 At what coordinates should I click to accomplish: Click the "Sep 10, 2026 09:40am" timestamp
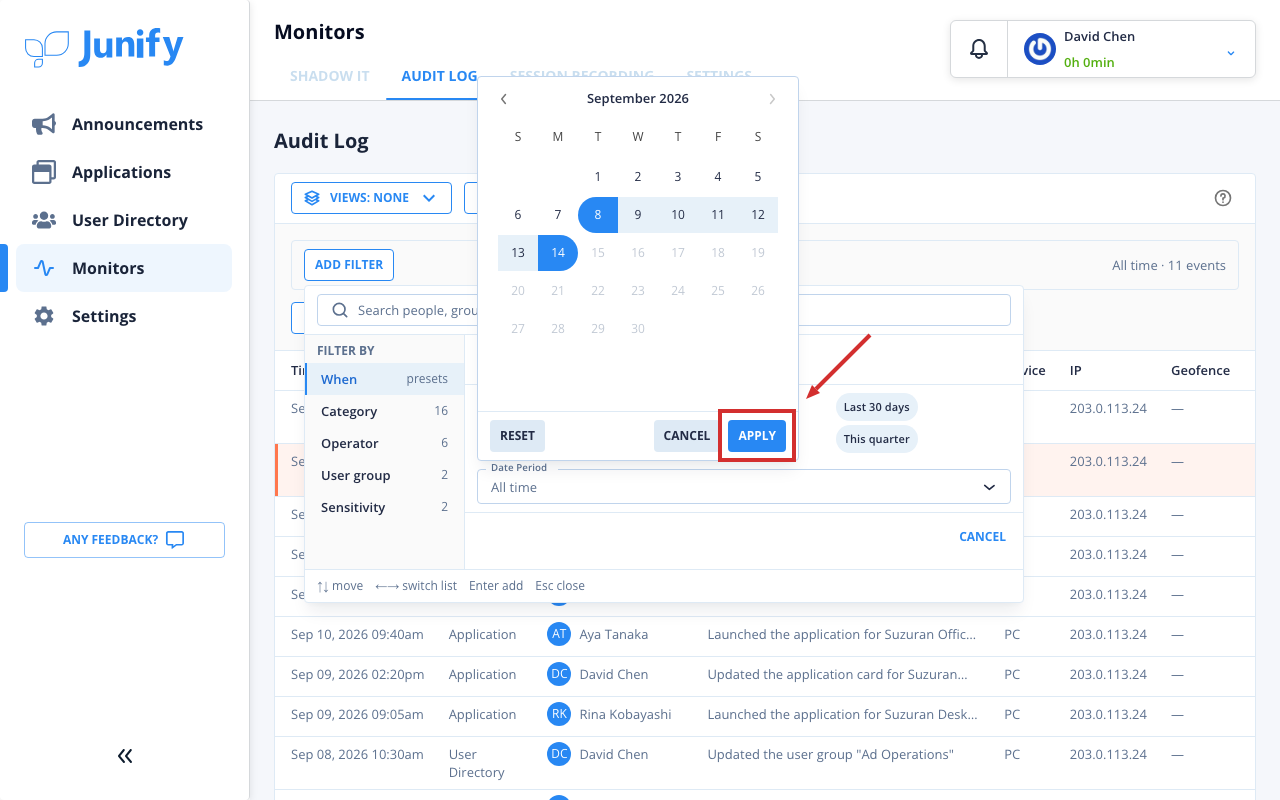tap(357, 635)
